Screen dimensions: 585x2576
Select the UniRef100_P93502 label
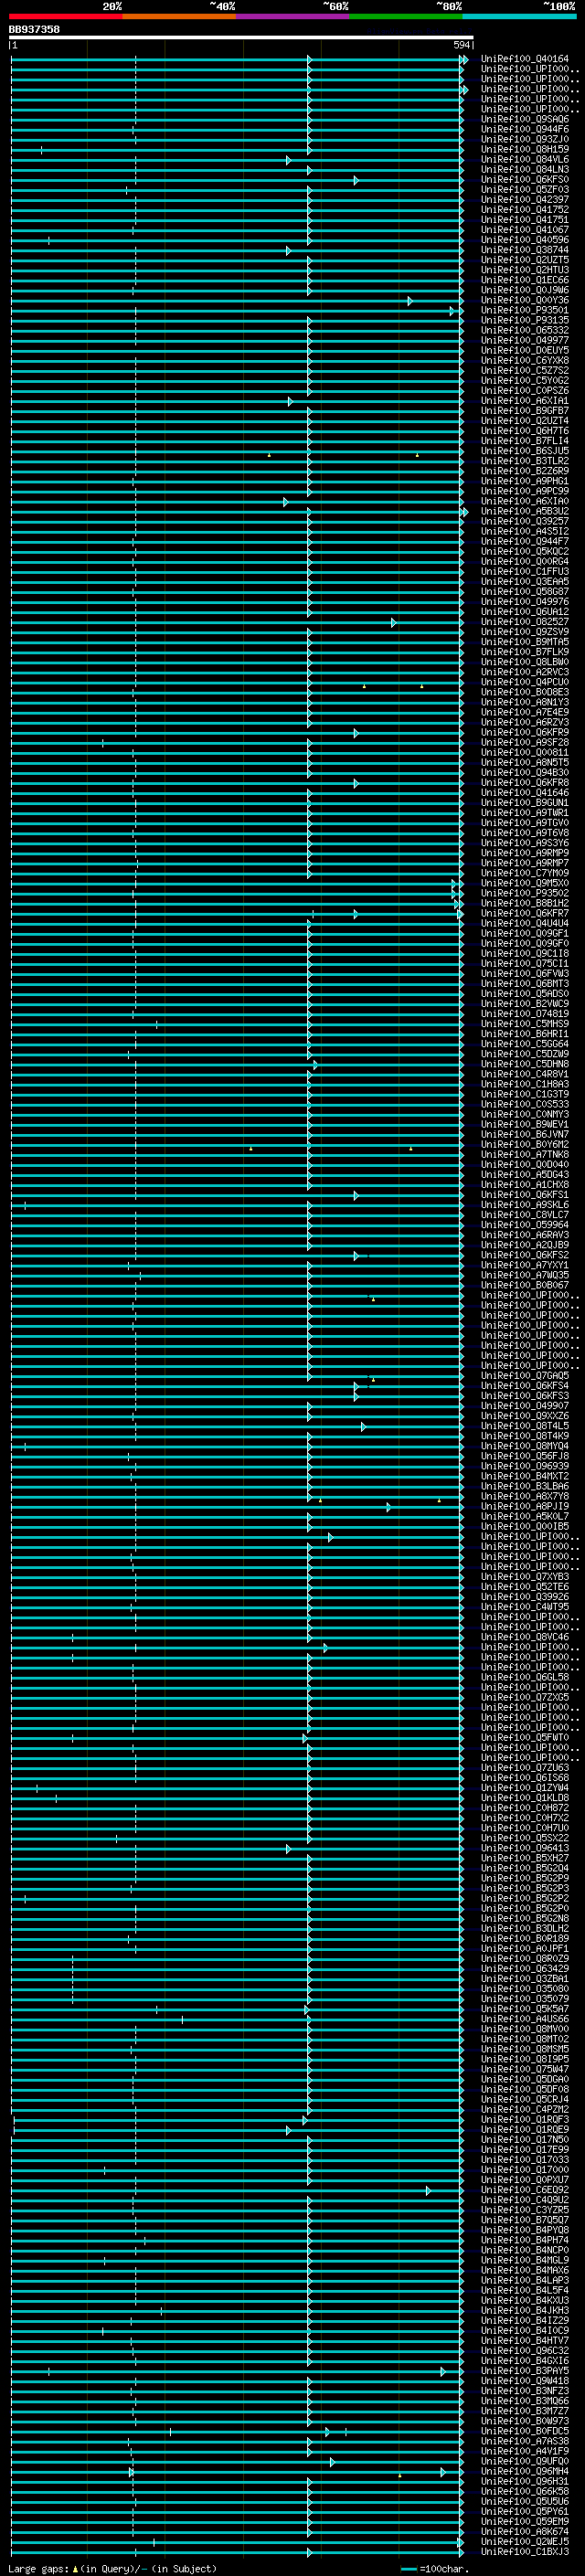pyautogui.click(x=525, y=893)
